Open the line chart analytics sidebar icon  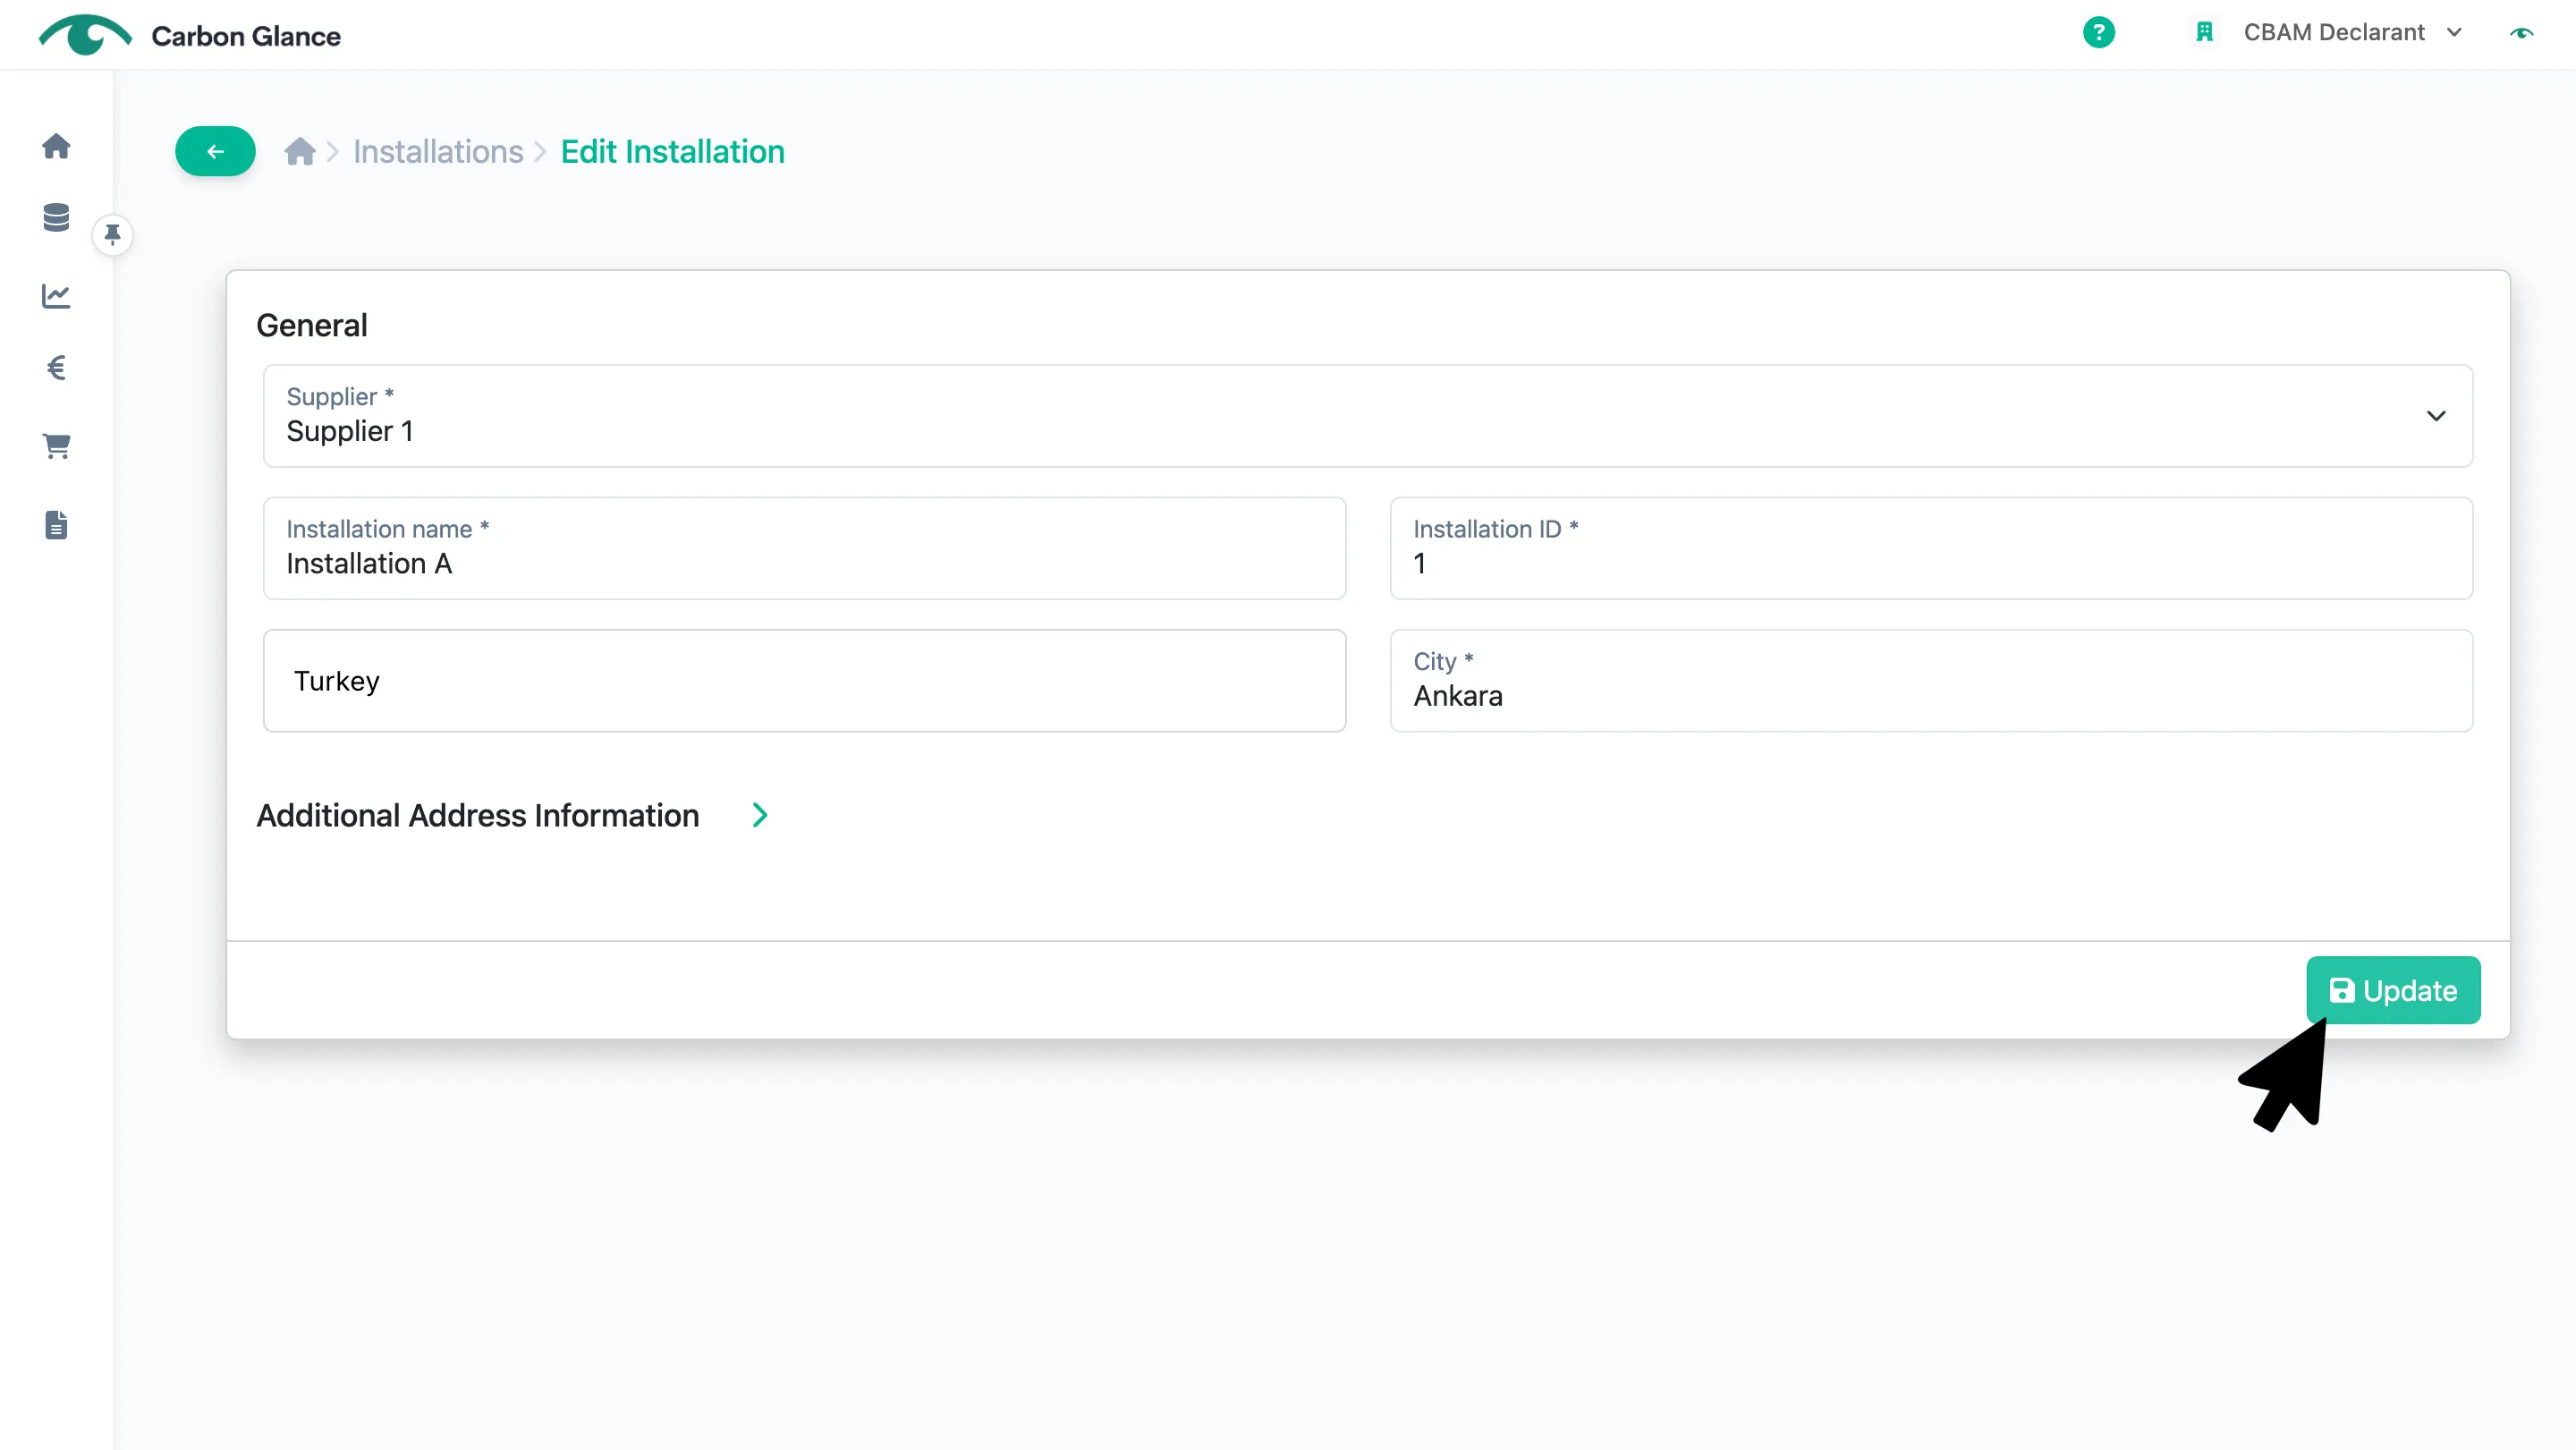[x=56, y=295]
